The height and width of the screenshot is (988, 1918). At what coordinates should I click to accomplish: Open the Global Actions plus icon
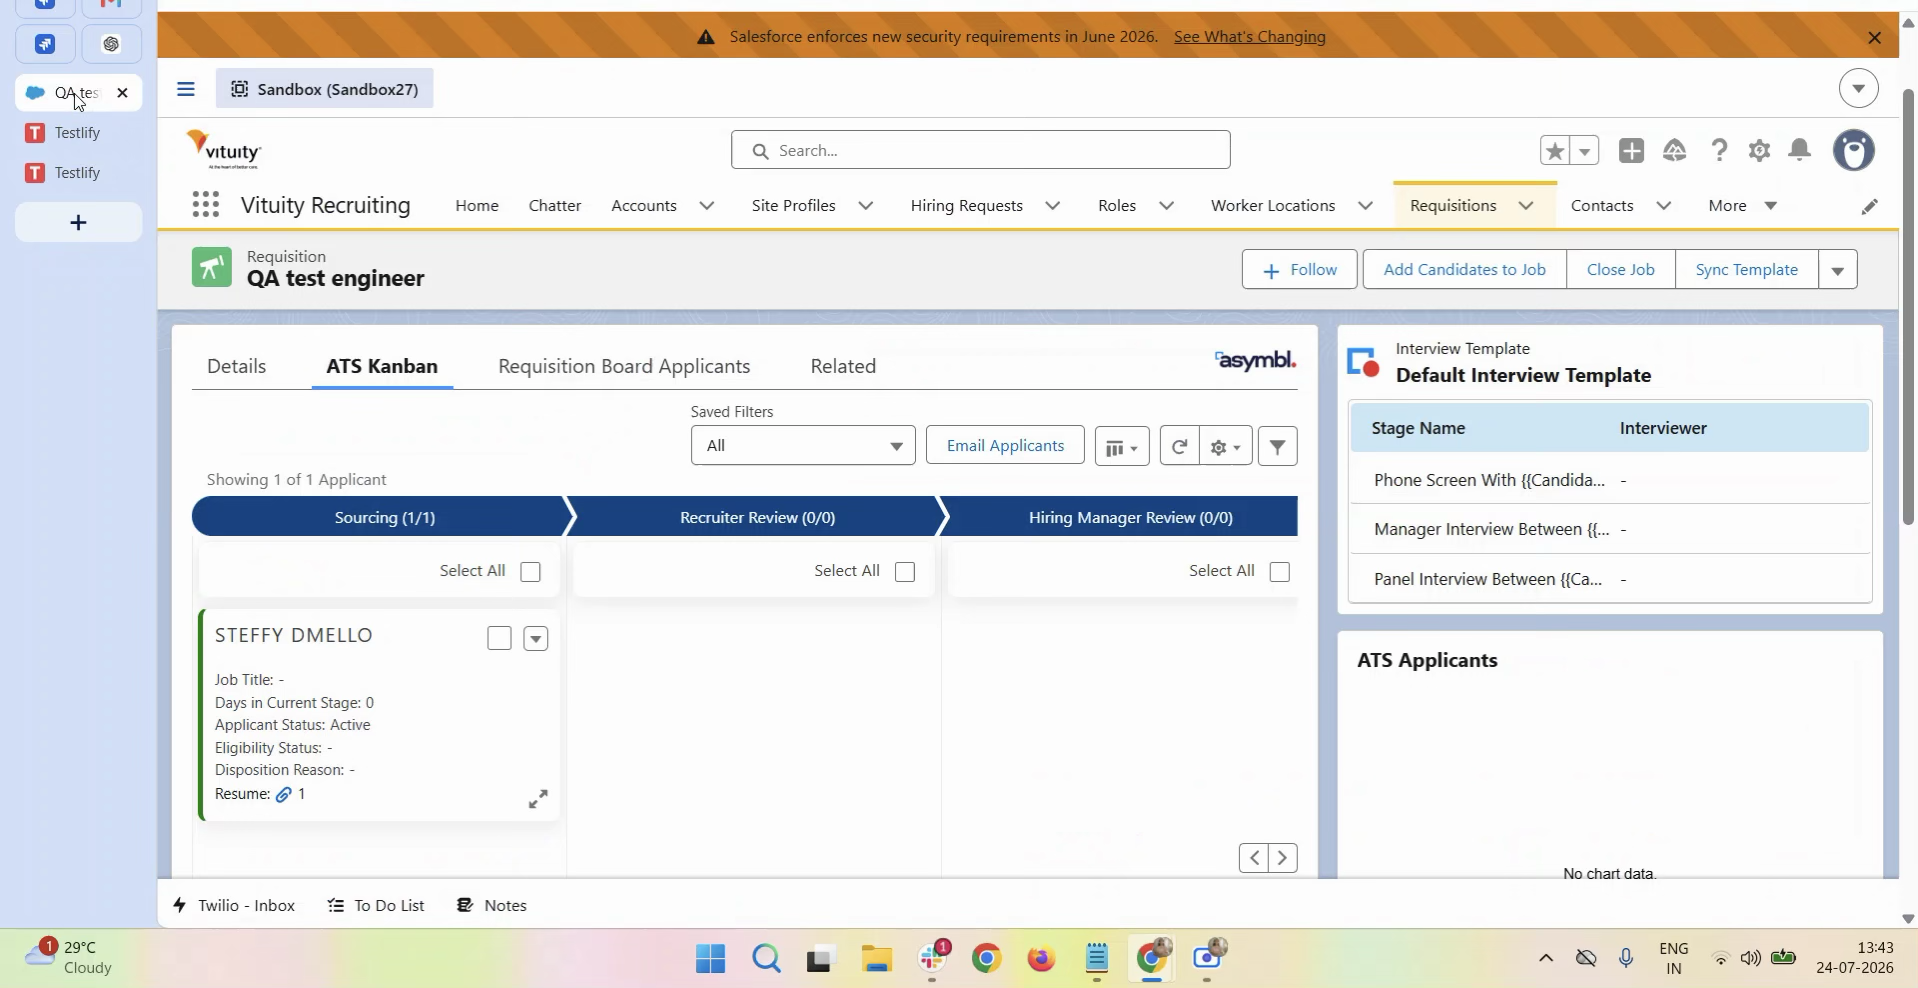(x=1632, y=150)
